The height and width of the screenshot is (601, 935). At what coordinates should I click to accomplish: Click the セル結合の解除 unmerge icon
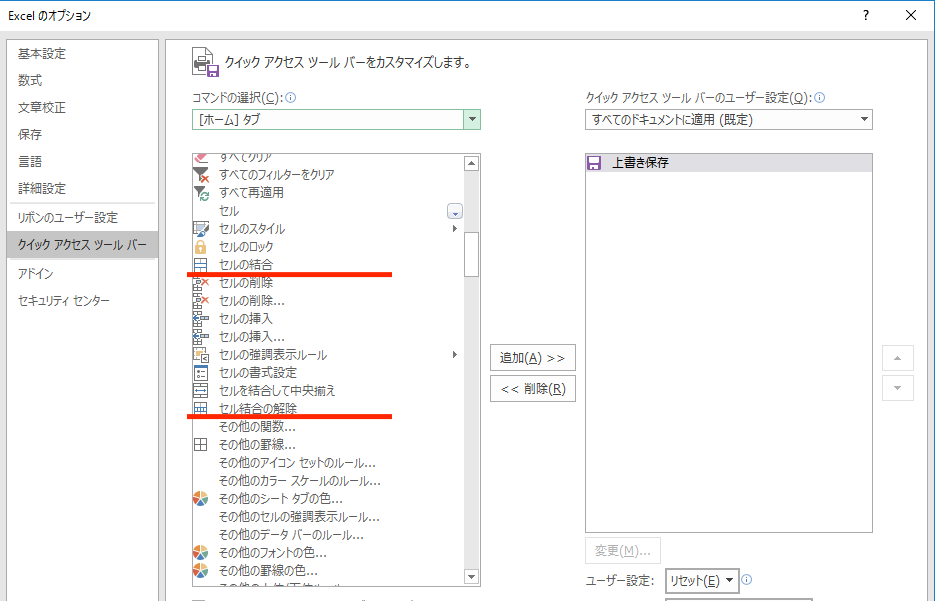coord(201,408)
